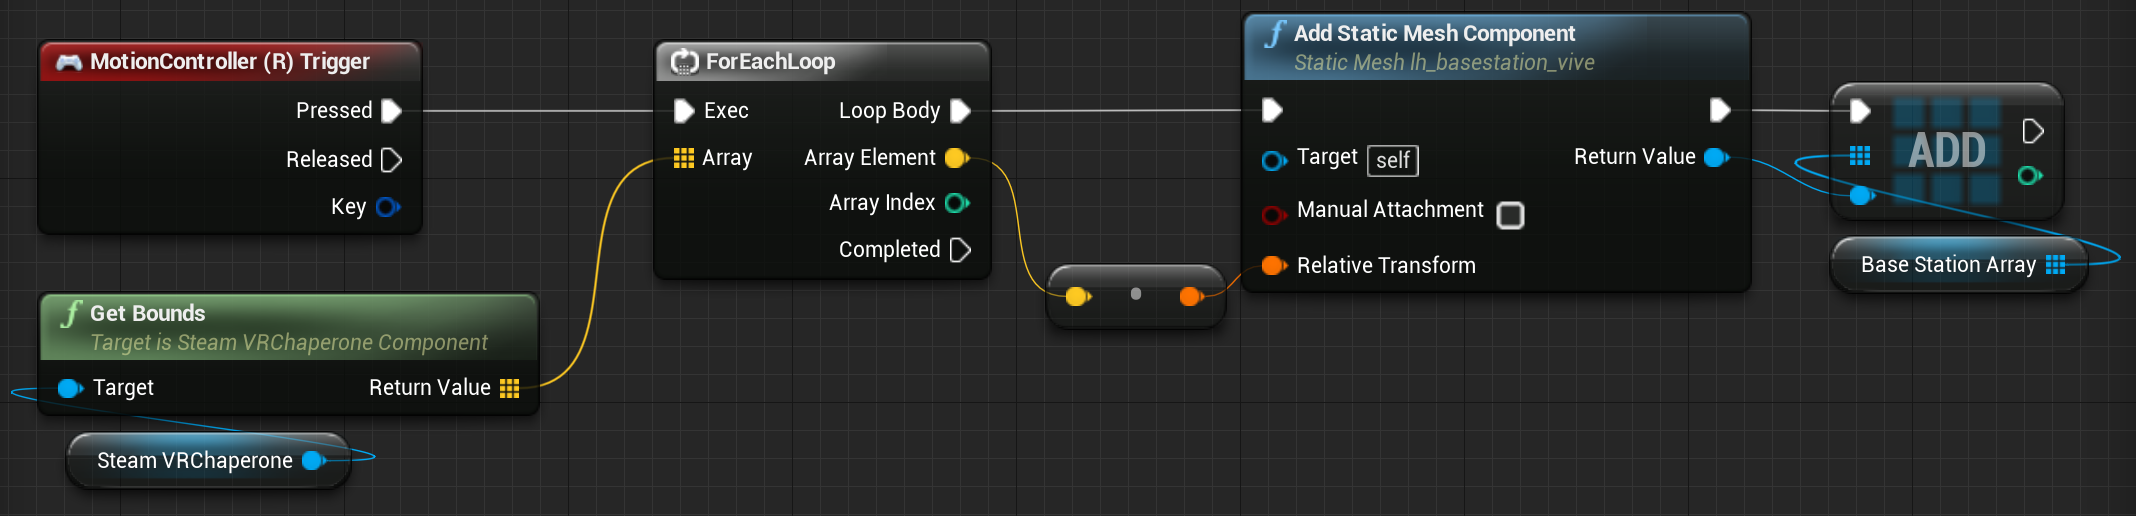The width and height of the screenshot is (2136, 516).
Task: Click the loop icon in the ForEachLoop header
Action: point(684,62)
